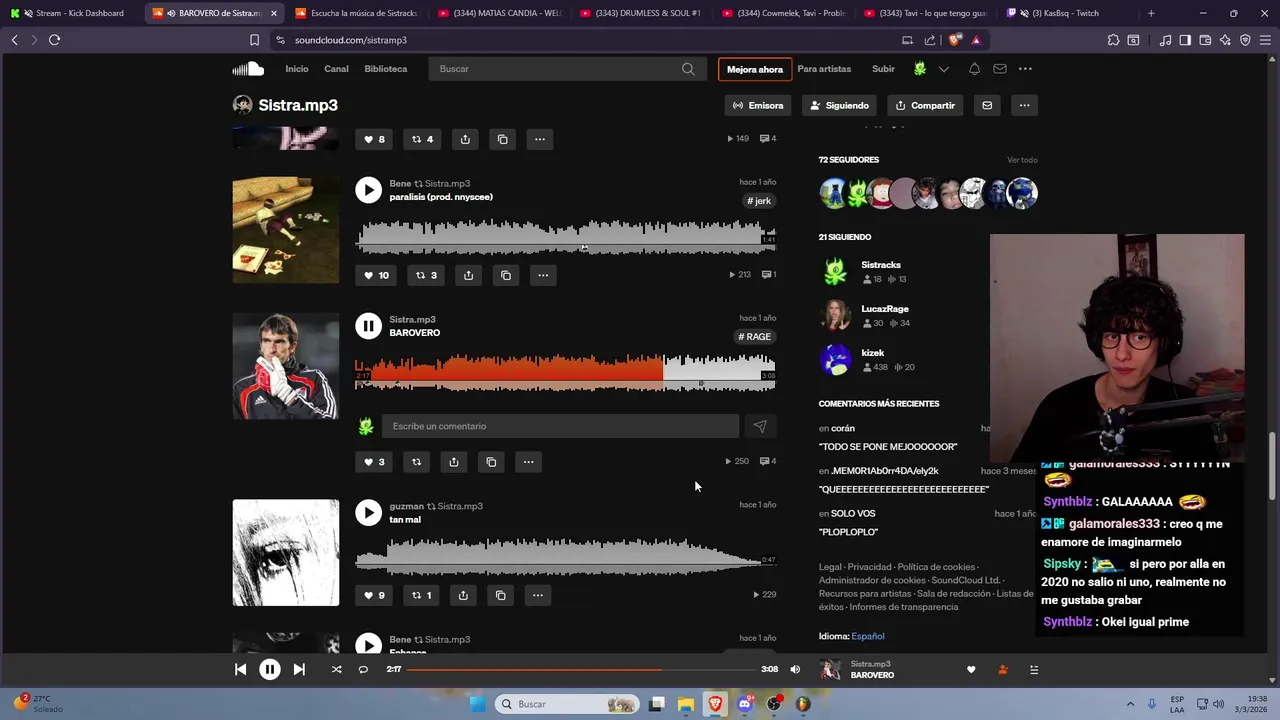Screen dimensions: 1280x720
Task: Click the comment input field
Action: pos(560,426)
